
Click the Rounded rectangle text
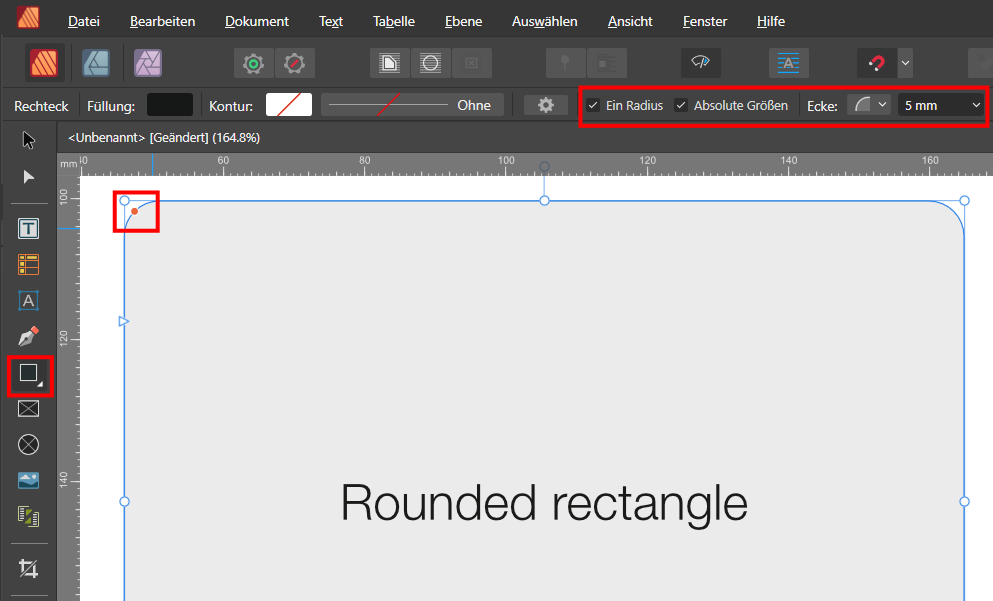click(x=544, y=503)
